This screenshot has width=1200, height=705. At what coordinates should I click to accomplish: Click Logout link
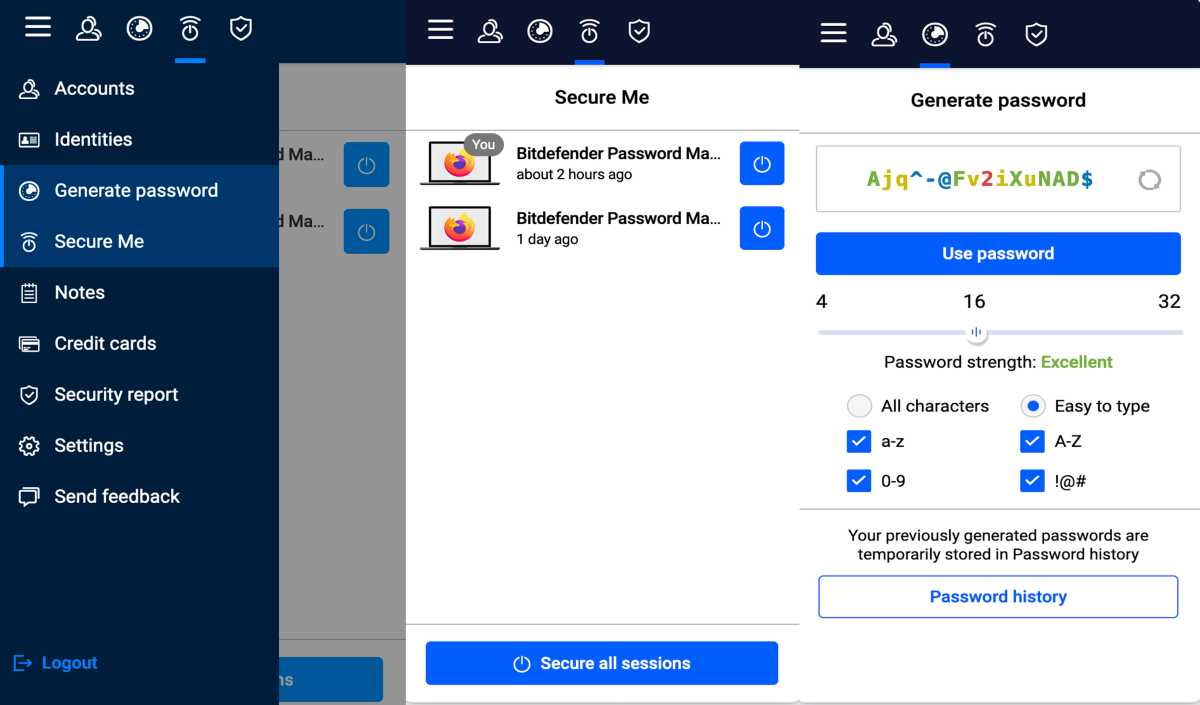pyautogui.click(x=55, y=662)
